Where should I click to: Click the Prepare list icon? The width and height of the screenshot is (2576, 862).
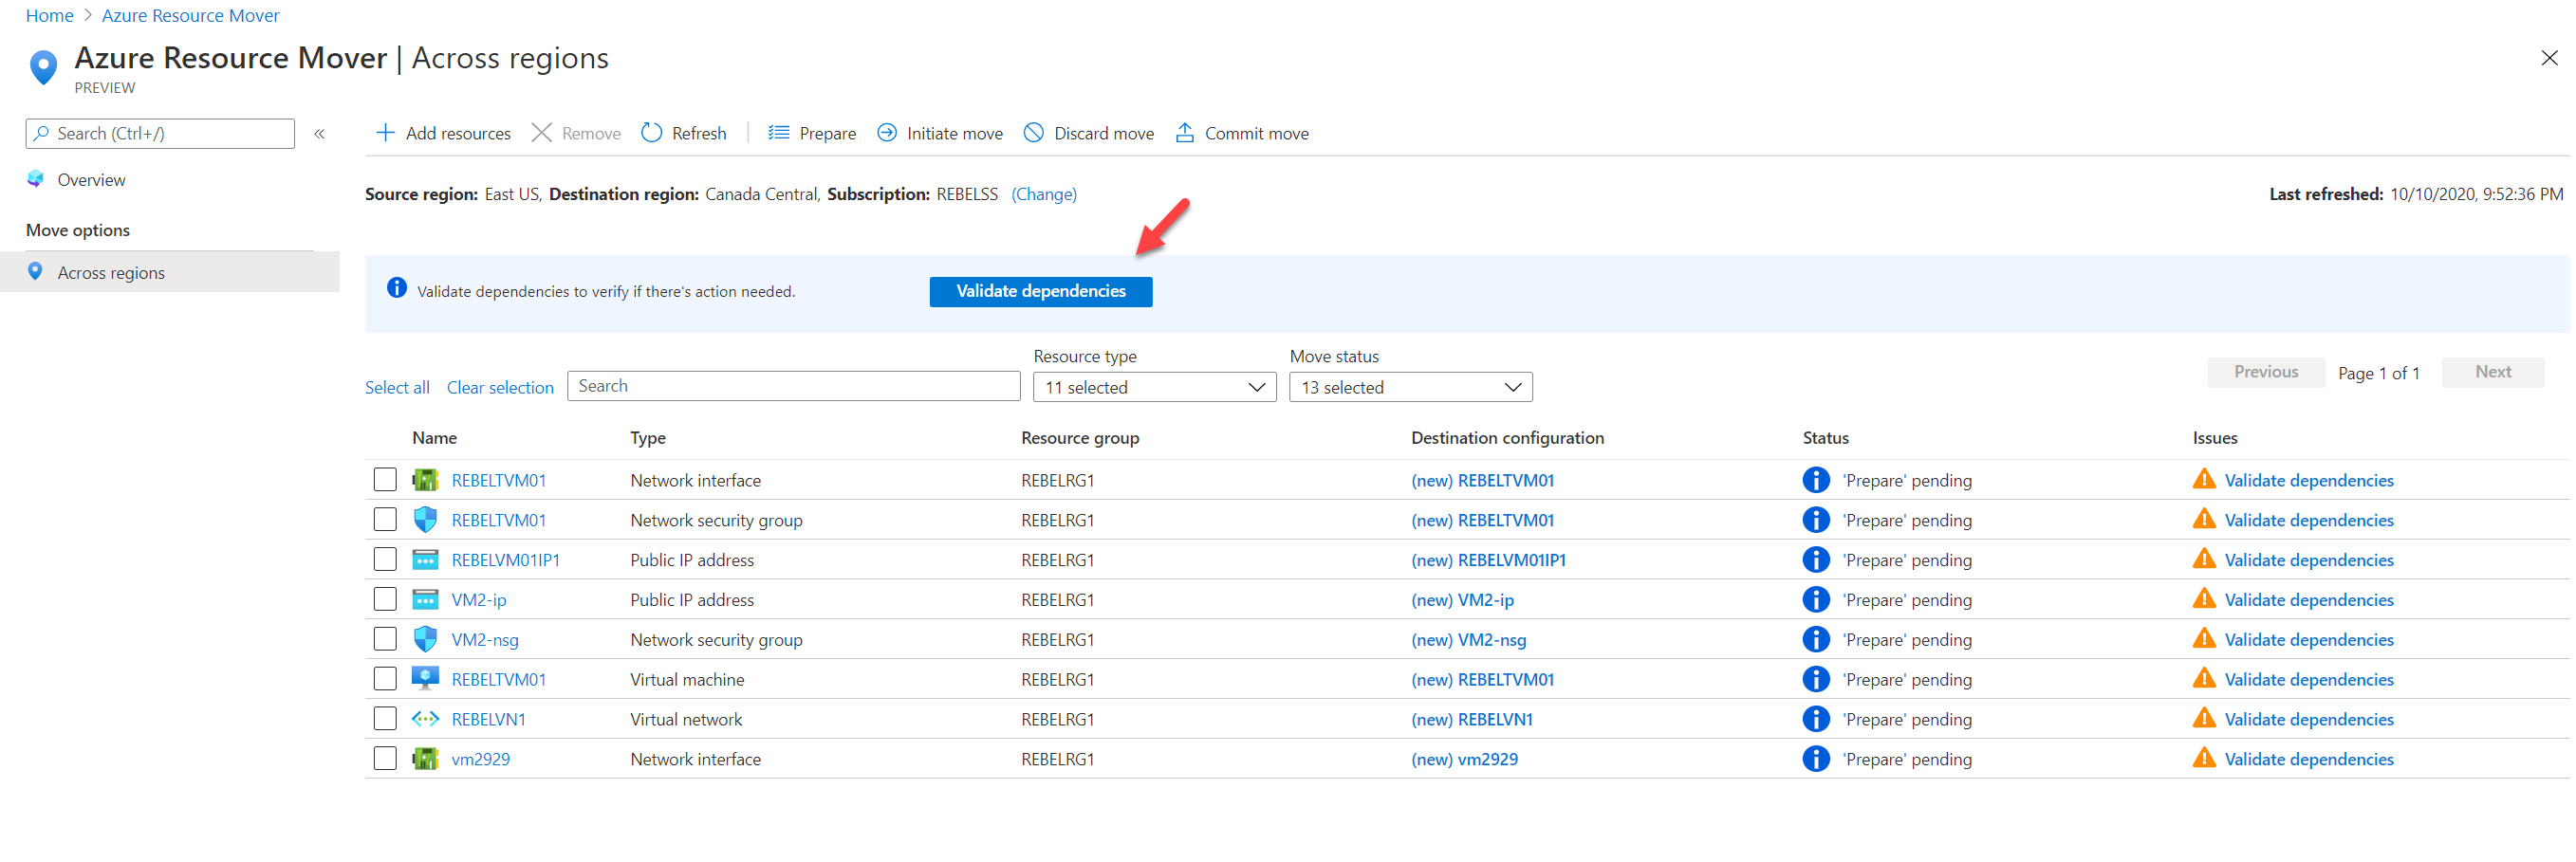778,133
